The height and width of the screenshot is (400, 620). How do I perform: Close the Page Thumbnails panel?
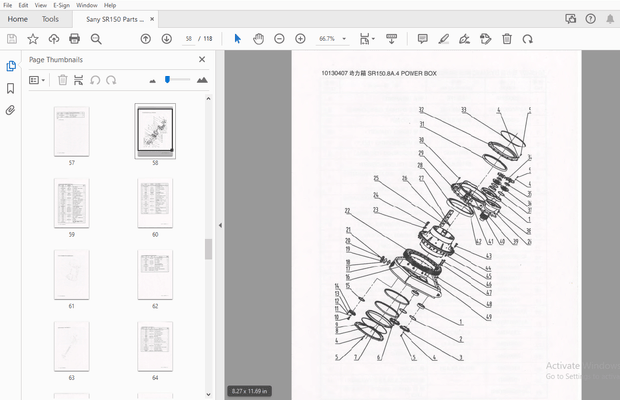point(202,59)
